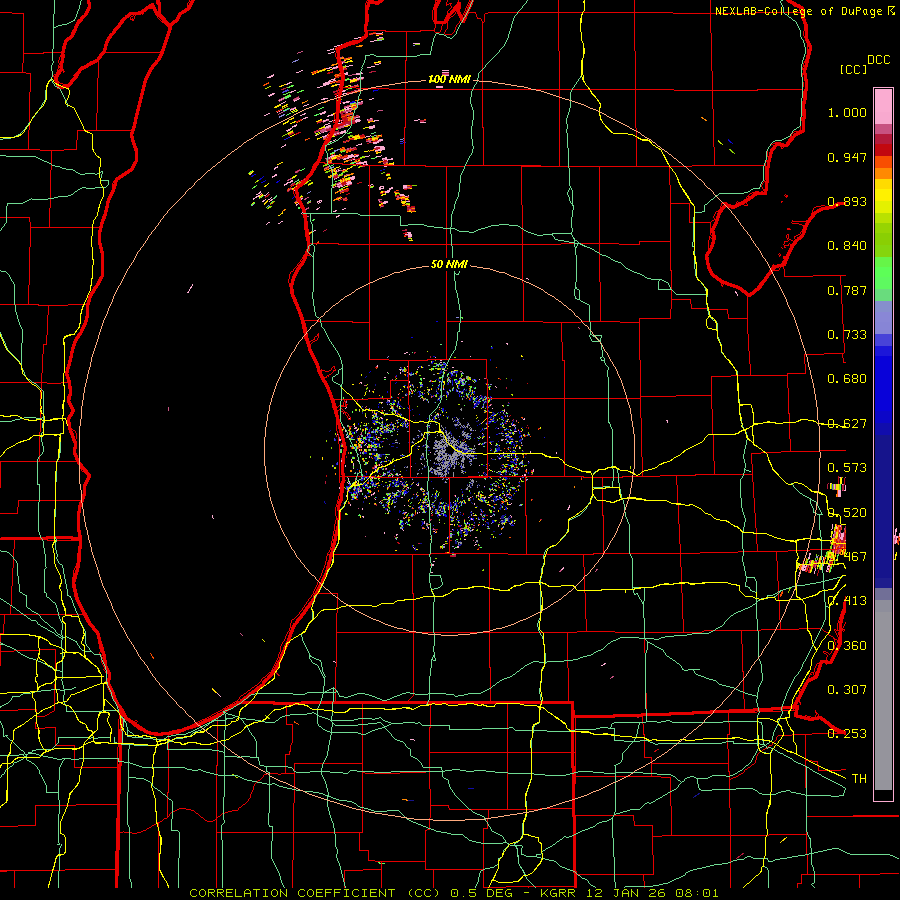Click the 1.000 scale value

847,112
